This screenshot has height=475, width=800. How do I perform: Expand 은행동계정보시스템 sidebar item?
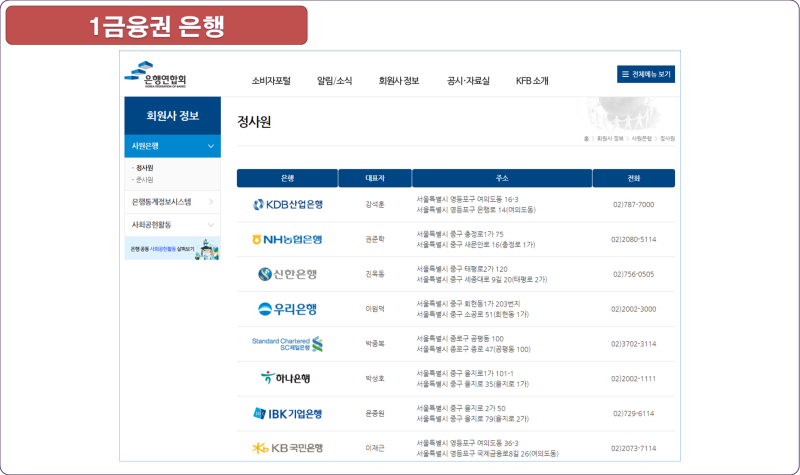pos(172,202)
